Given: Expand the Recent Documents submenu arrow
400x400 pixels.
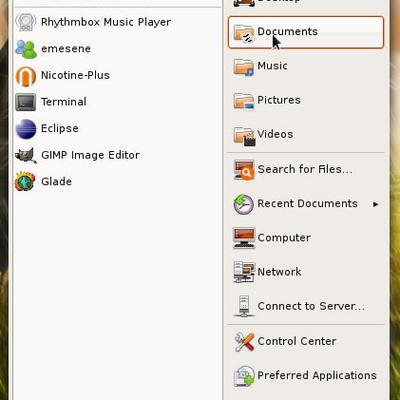Looking at the screenshot, I should [x=376, y=204].
